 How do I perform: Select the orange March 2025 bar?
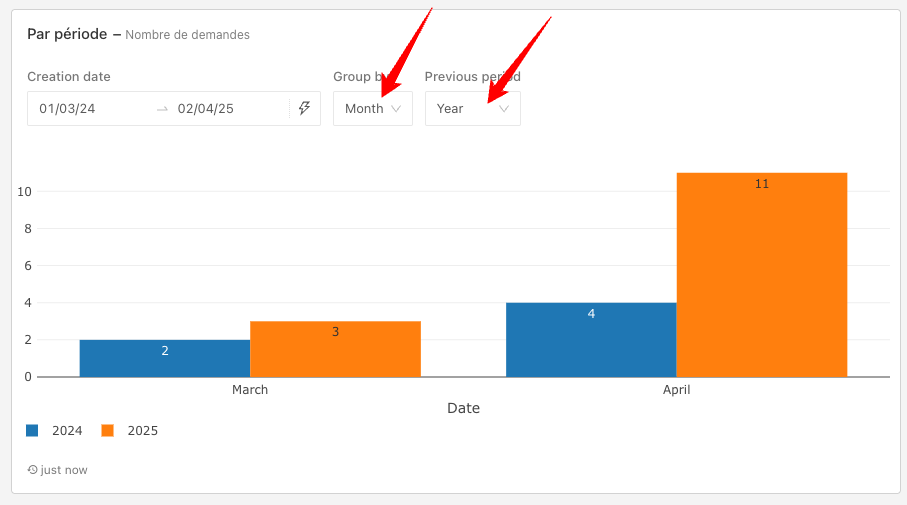(335, 349)
